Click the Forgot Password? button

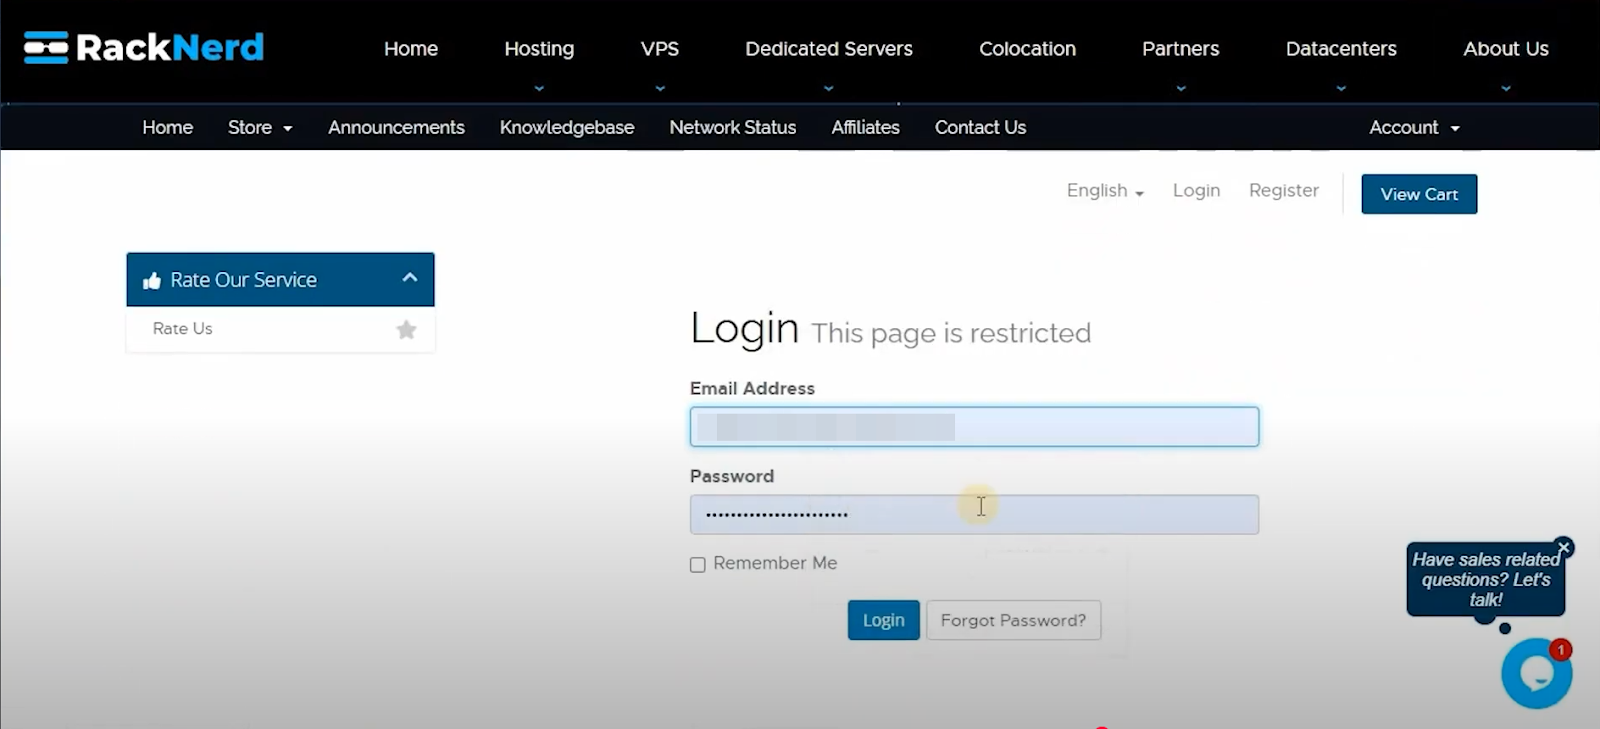coord(1013,620)
